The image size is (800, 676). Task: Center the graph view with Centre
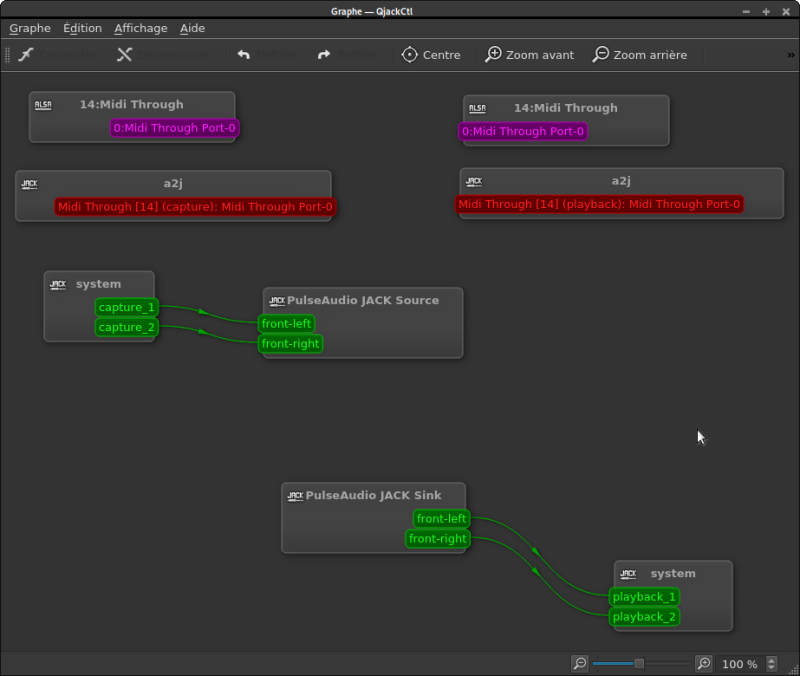click(x=431, y=55)
